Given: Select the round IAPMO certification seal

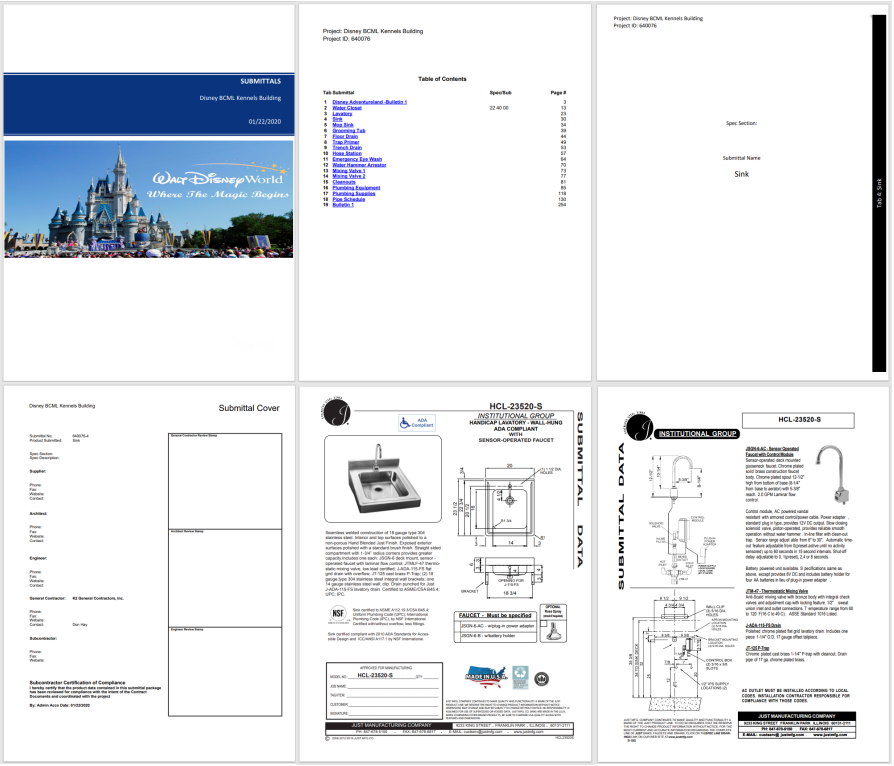Looking at the screenshot, I should point(541,677).
